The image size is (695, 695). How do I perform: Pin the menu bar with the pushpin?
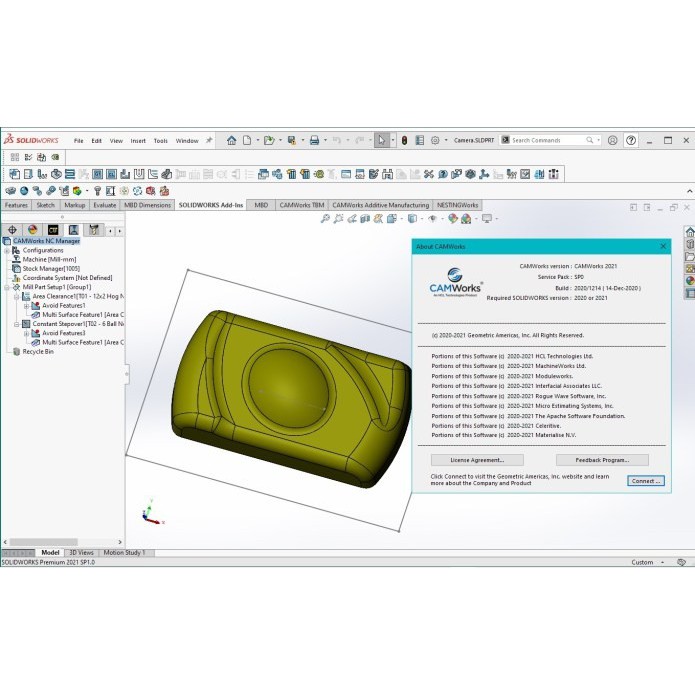tap(209, 141)
